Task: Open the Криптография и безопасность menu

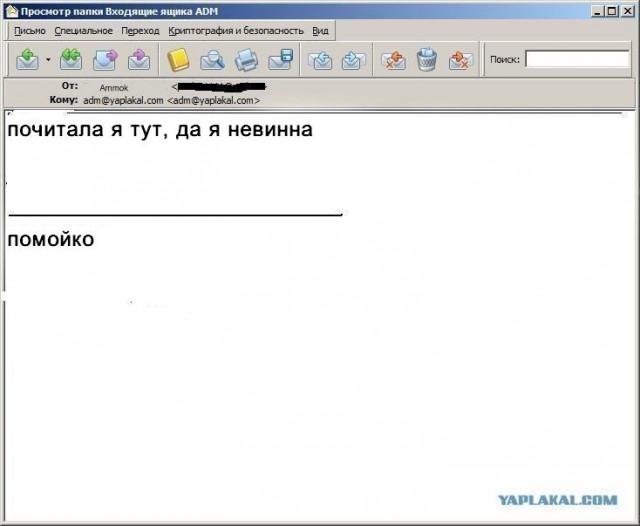Action: pyautogui.click(x=236, y=31)
